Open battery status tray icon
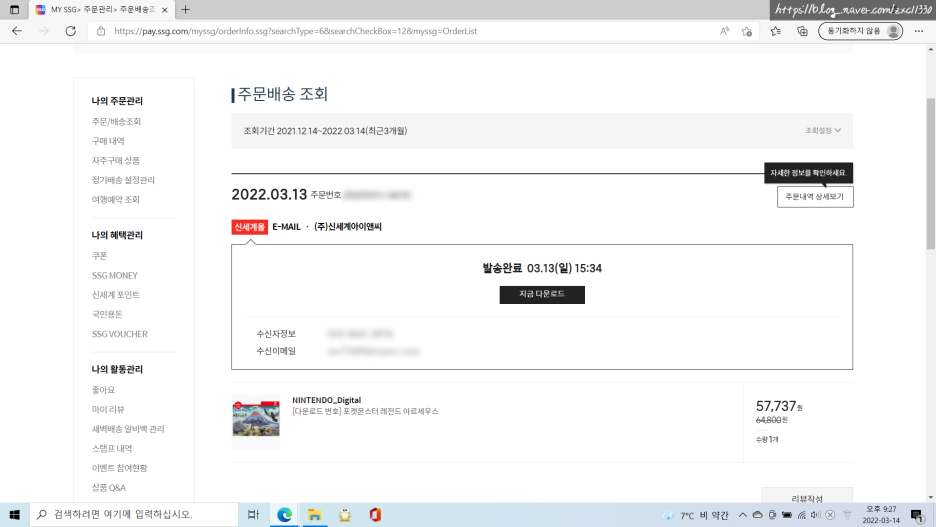The width and height of the screenshot is (936, 527). point(787,514)
